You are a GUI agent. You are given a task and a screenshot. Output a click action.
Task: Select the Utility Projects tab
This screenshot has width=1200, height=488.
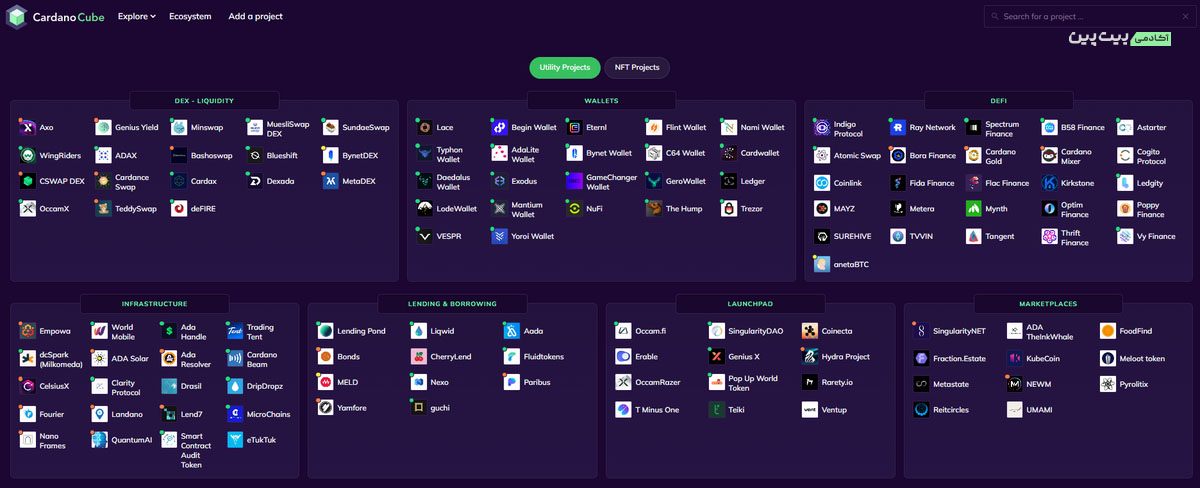565,67
